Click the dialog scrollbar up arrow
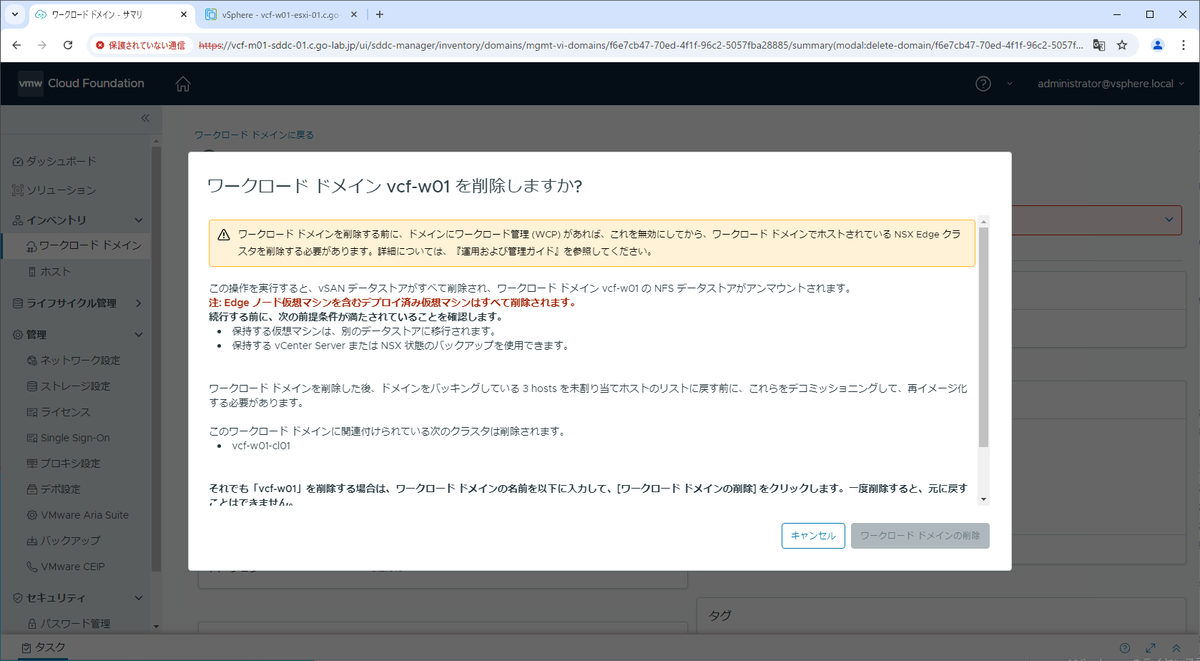 coord(984,221)
